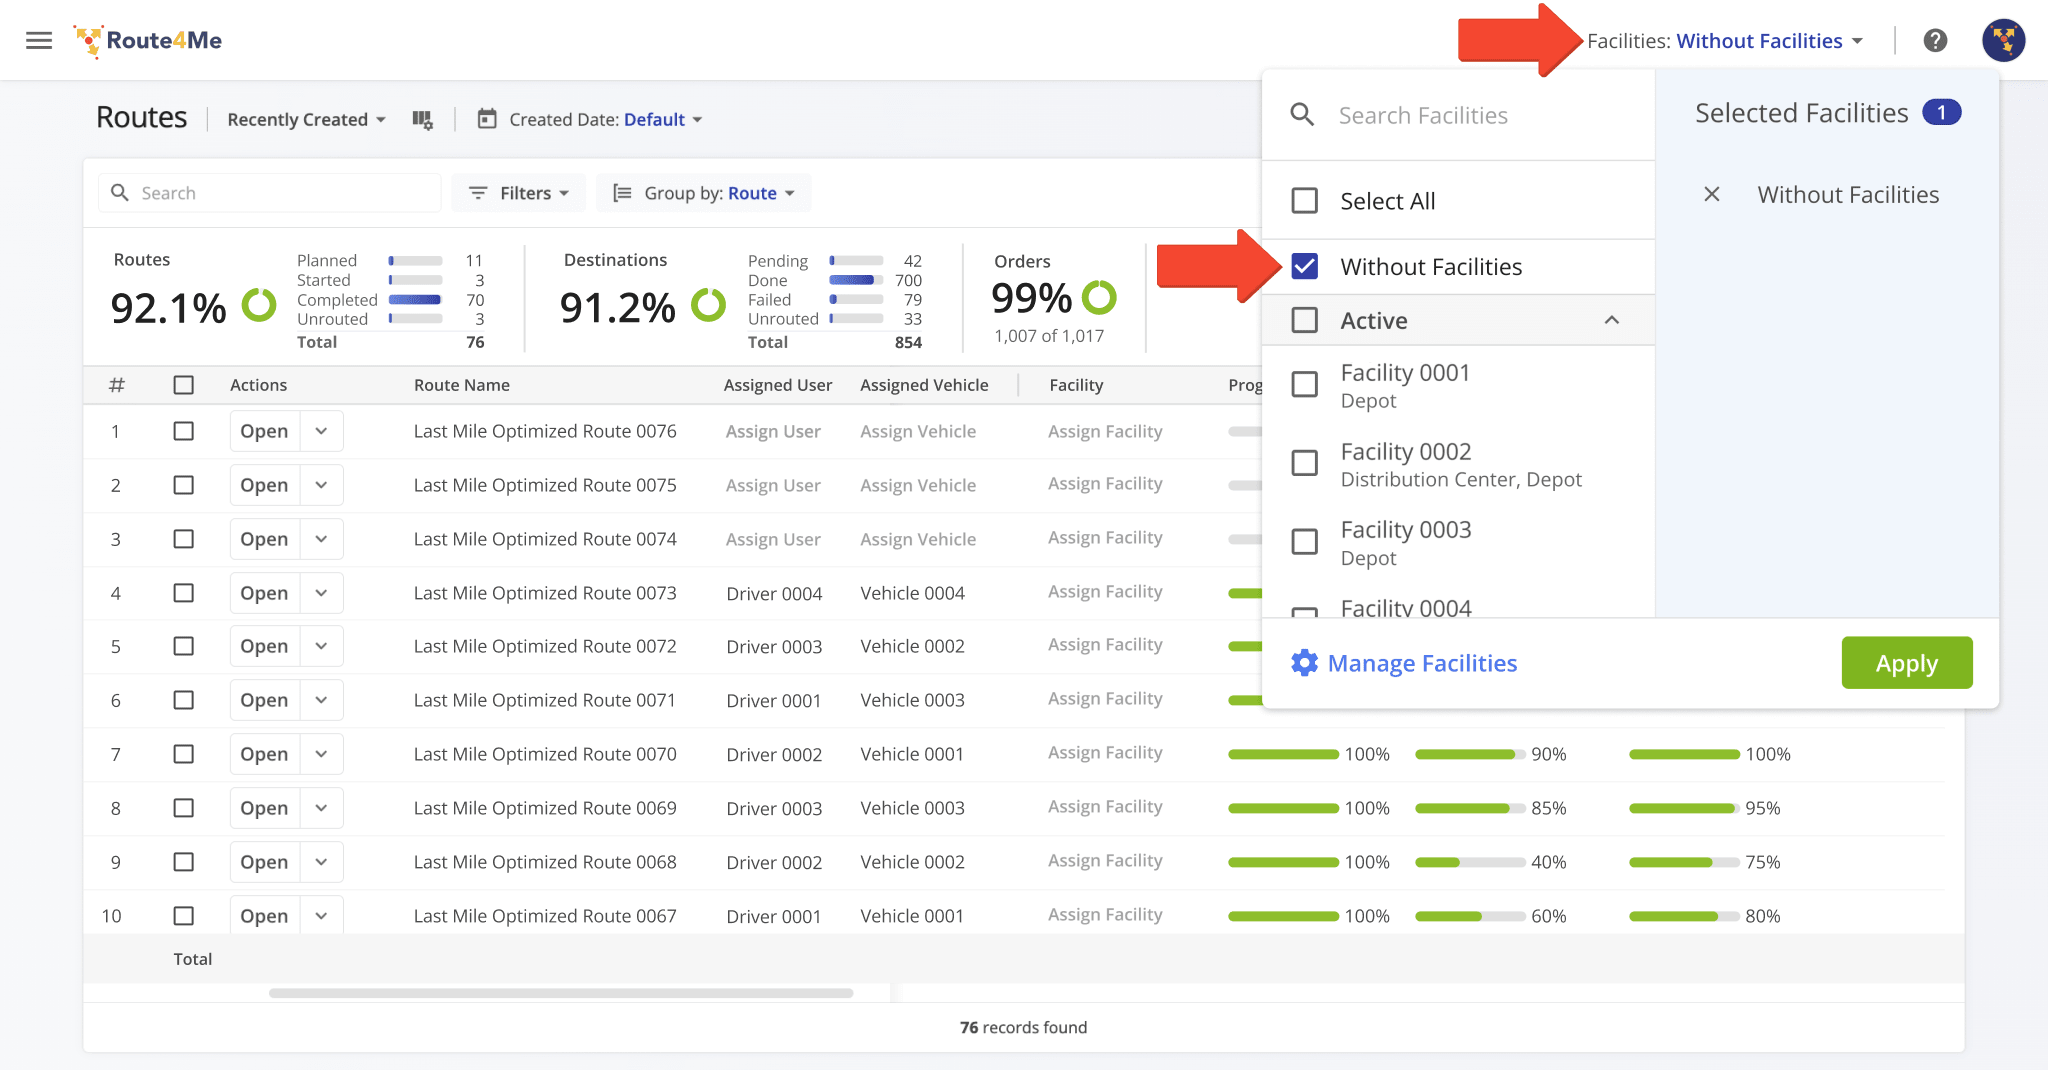Screen dimensions: 2048x1070
Task: Collapse the Active facilities group
Action: [1611, 320]
